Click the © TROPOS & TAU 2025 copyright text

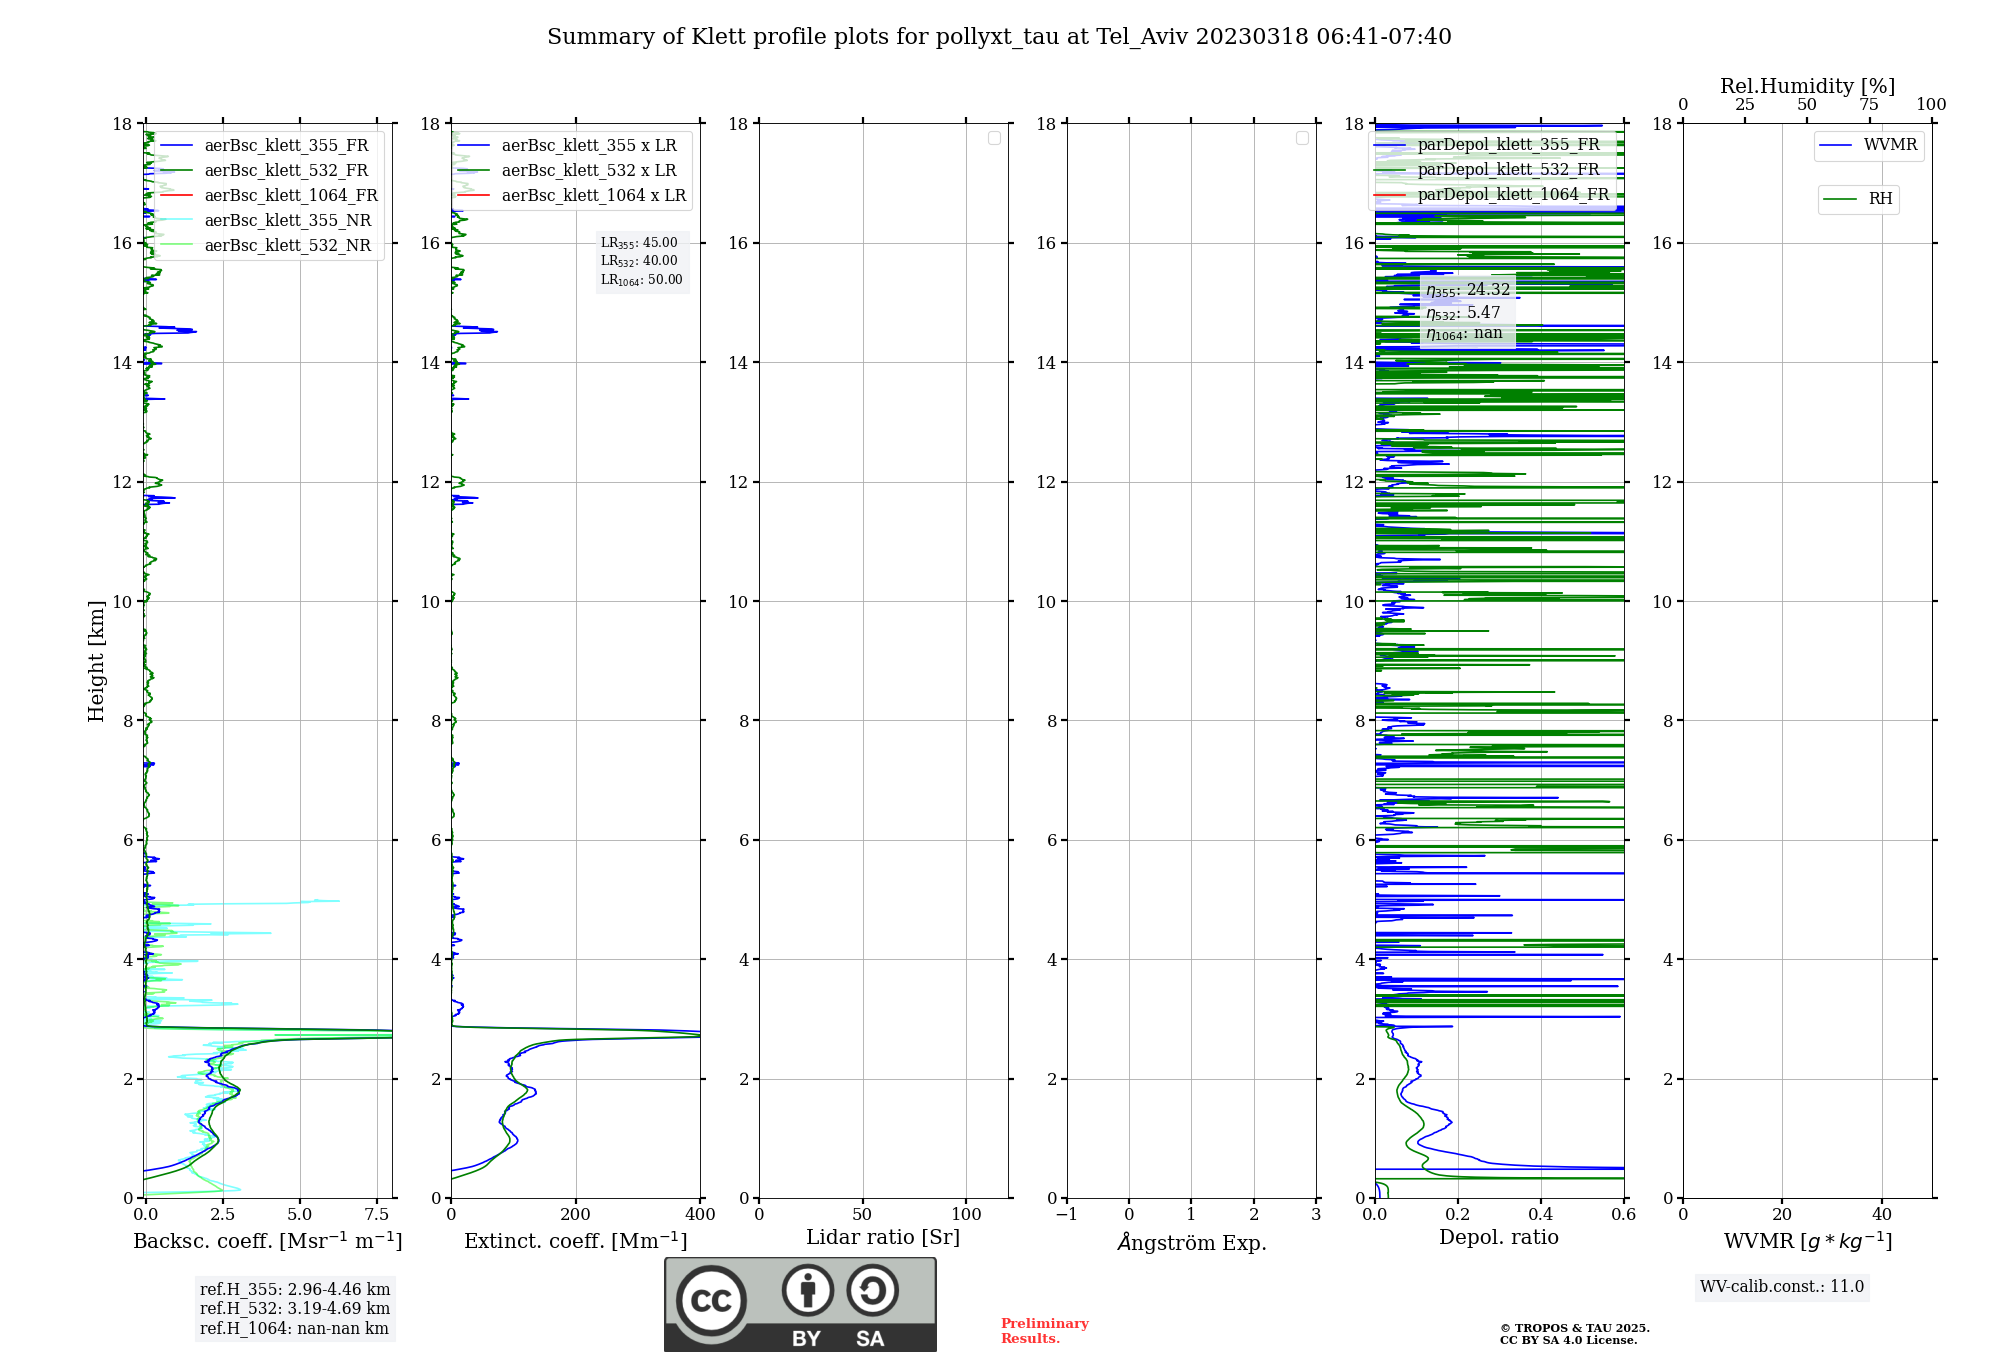(1575, 1328)
